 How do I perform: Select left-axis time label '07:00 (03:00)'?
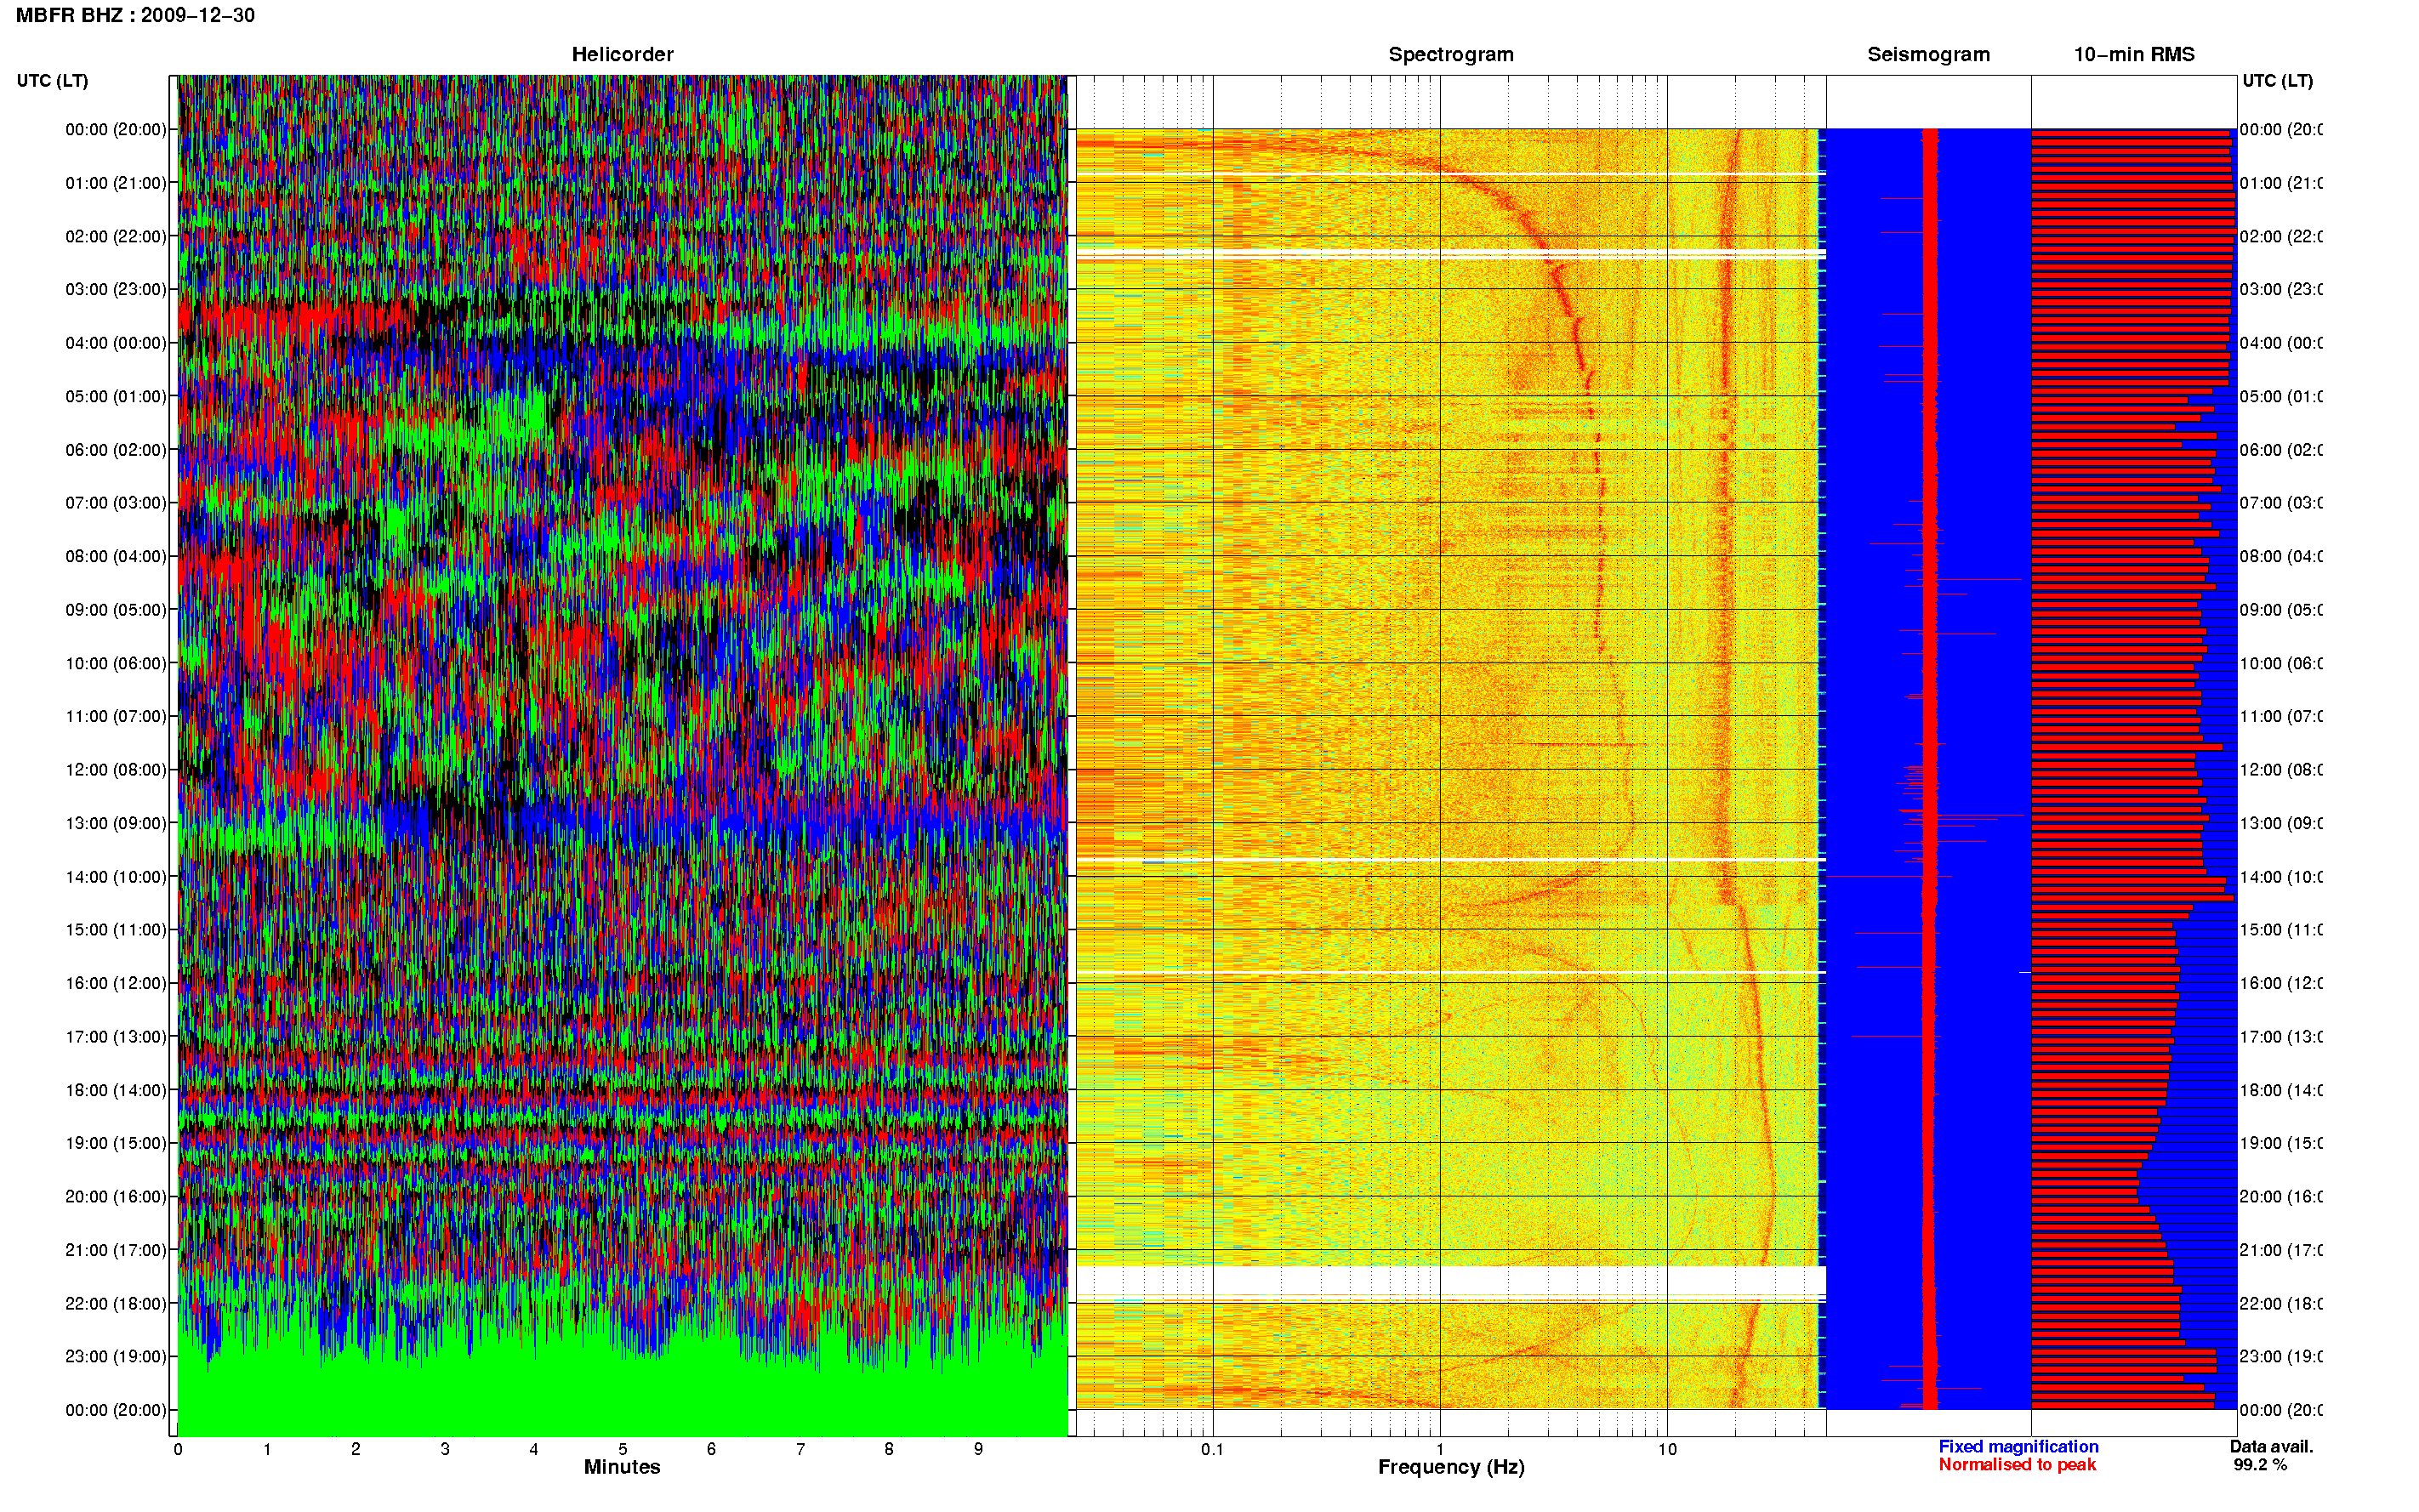click(x=116, y=503)
